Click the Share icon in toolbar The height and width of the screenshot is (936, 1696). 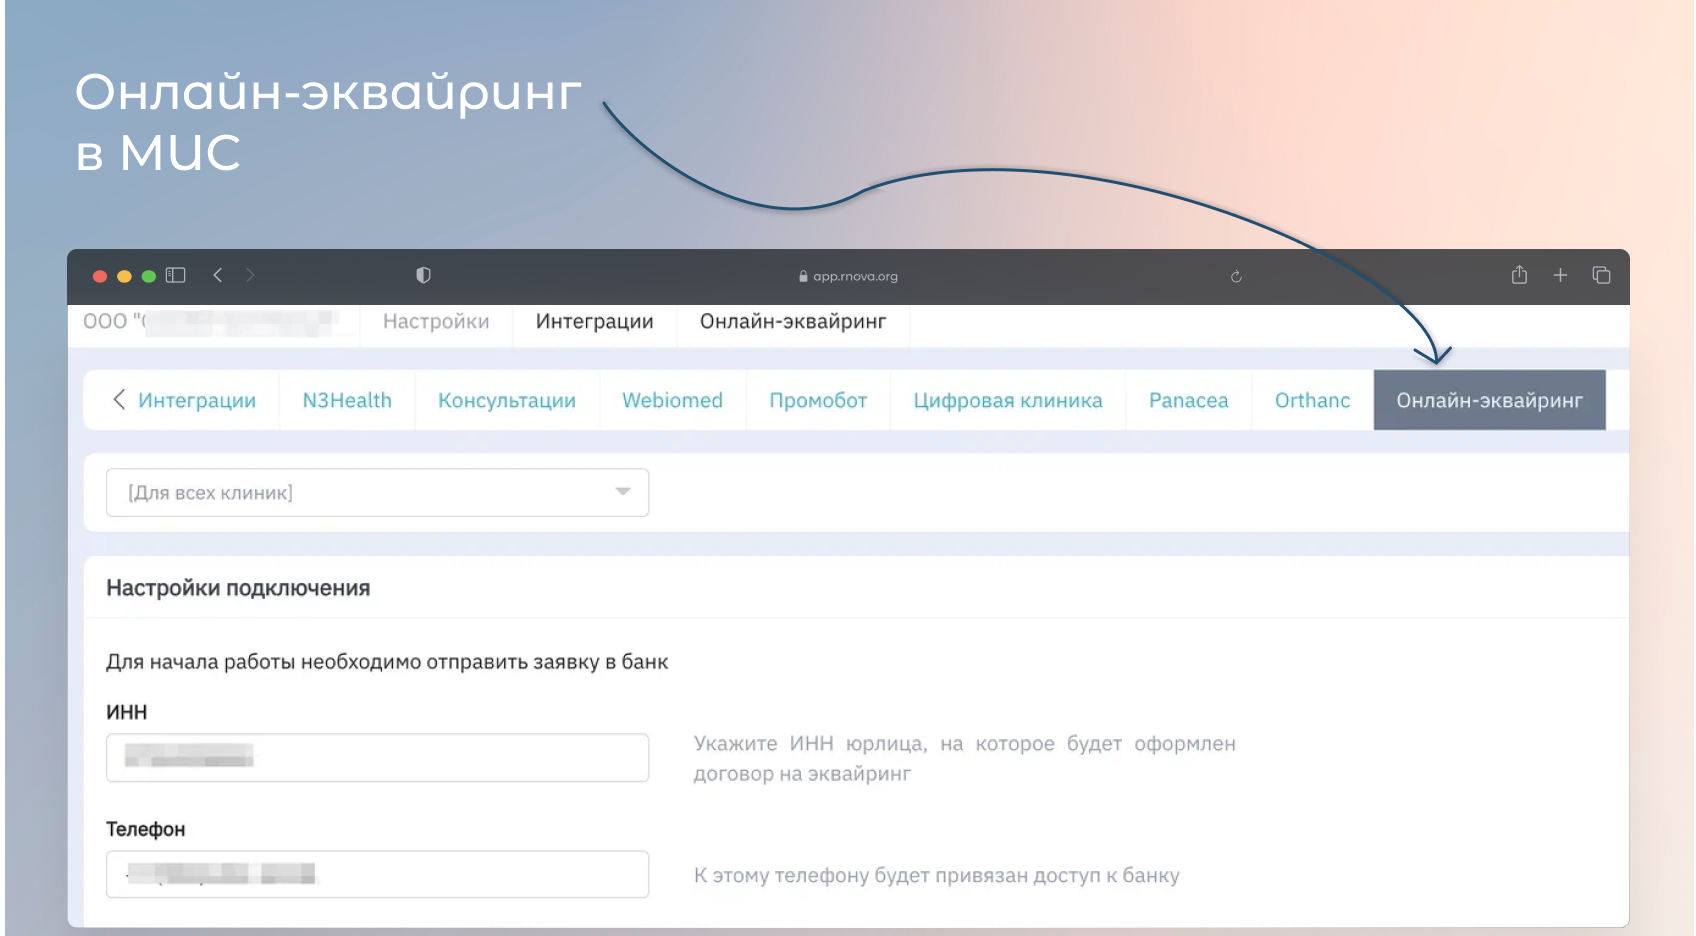[x=1519, y=275]
